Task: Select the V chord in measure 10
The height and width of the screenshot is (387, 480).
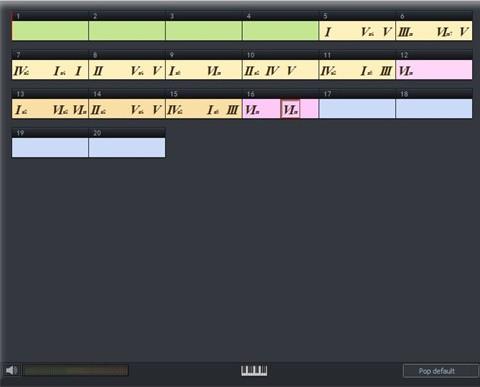Action: point(291,71)
